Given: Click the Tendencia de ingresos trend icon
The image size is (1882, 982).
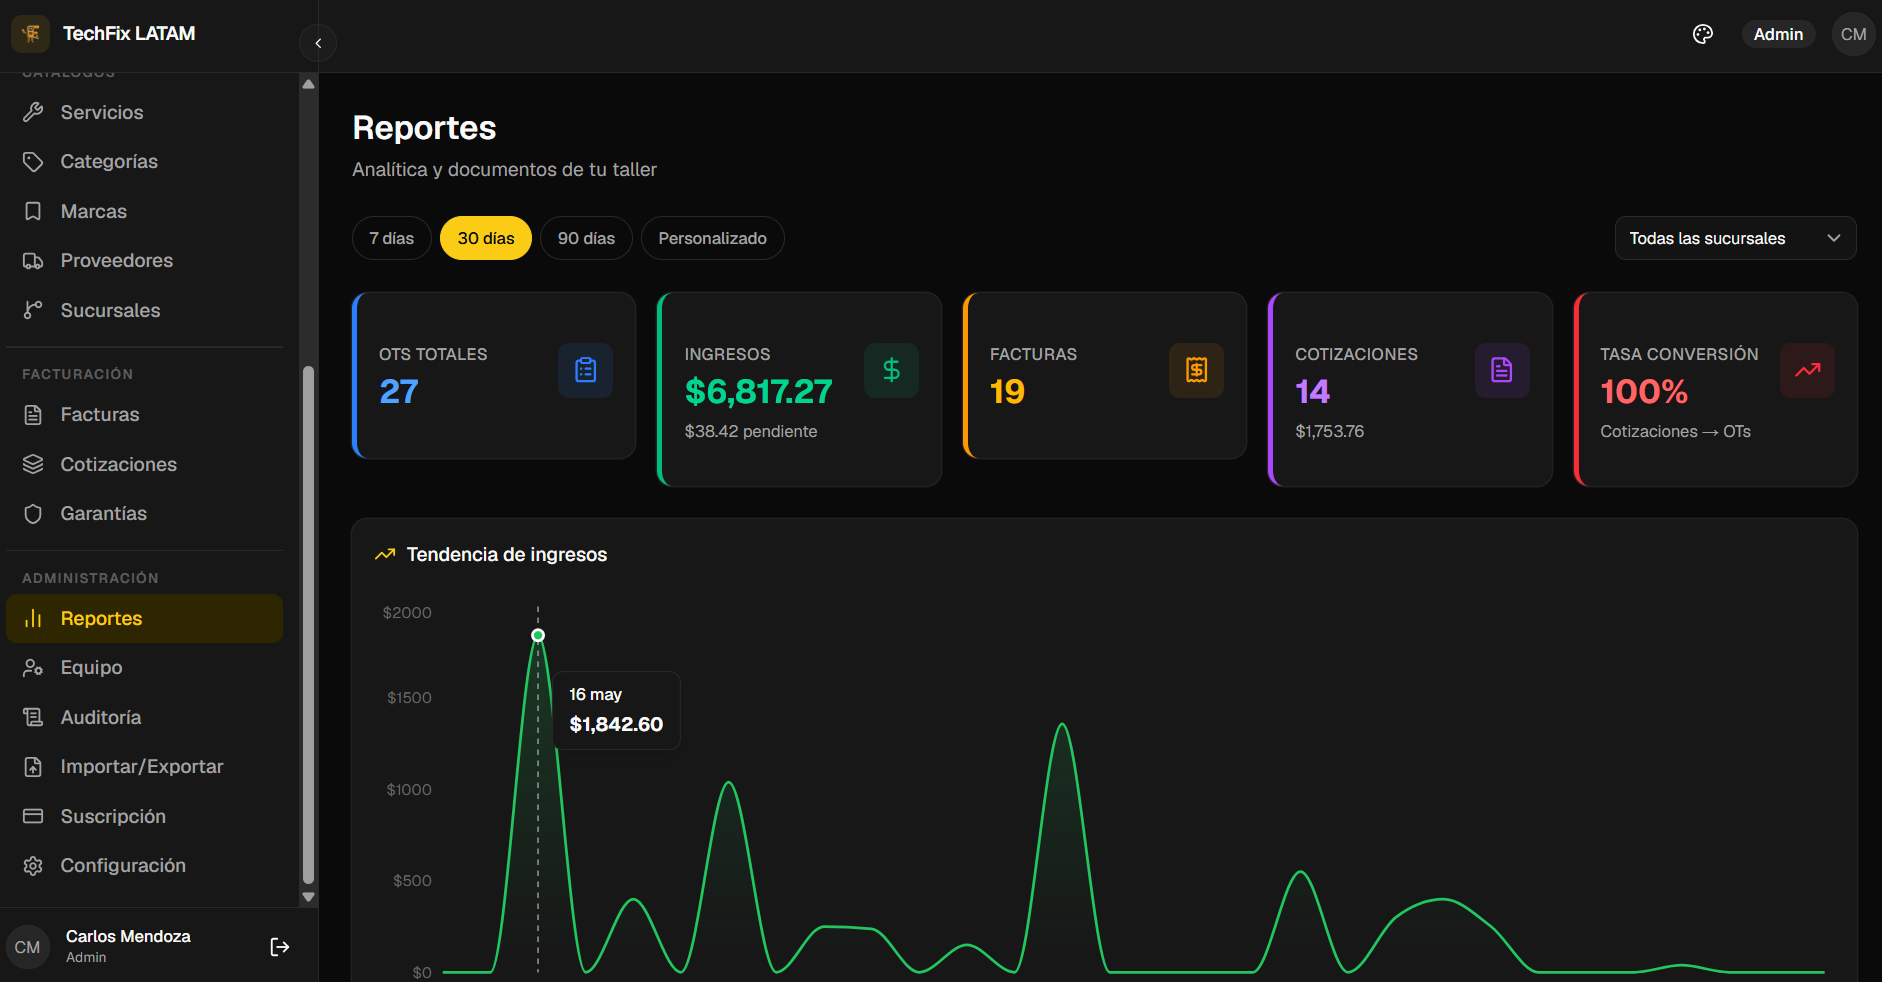Looking at the screenshot, I should coord(385,554).
